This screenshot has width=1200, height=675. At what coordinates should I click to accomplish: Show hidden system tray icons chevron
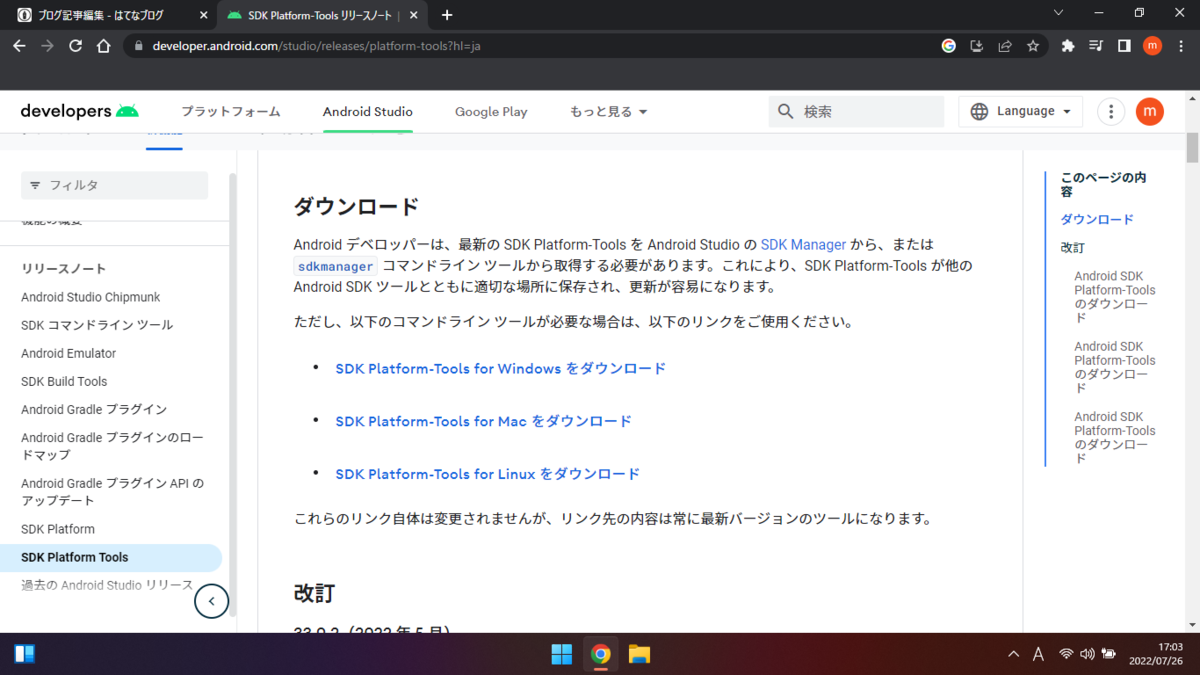click(x=1013, y=654)
